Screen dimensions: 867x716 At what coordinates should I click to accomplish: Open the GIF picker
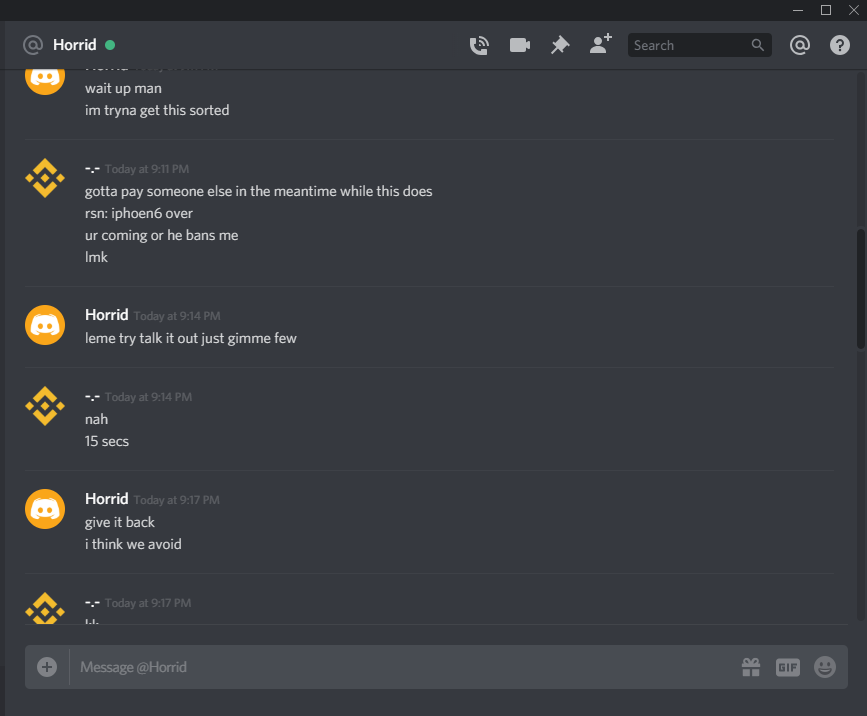coord(788,667)
